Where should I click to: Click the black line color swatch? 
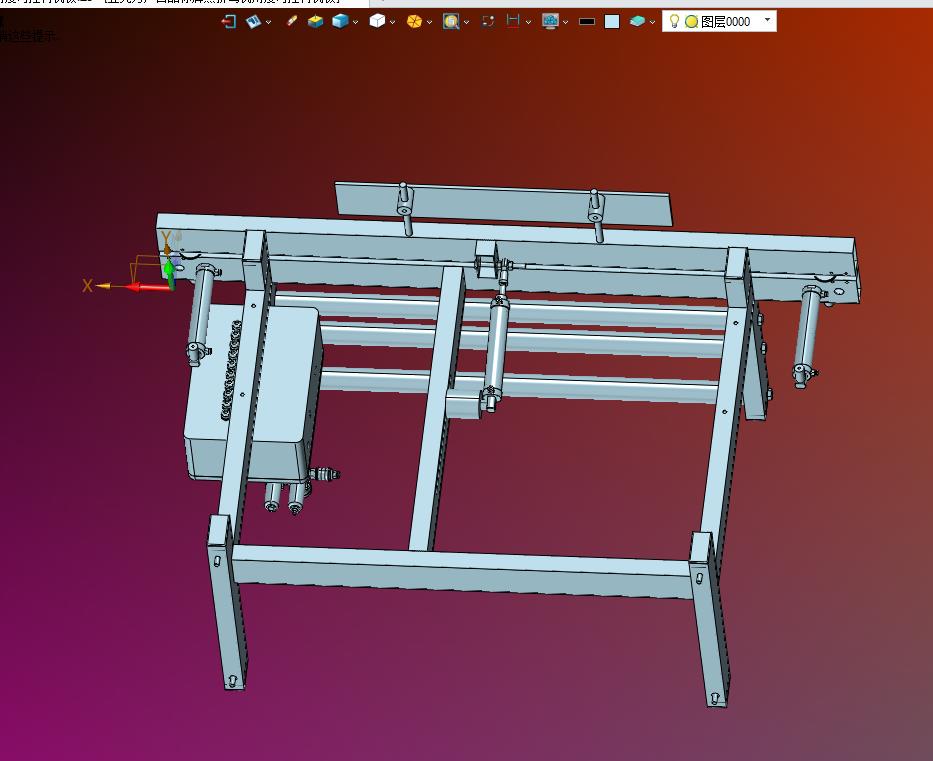[x=587, y=21]
